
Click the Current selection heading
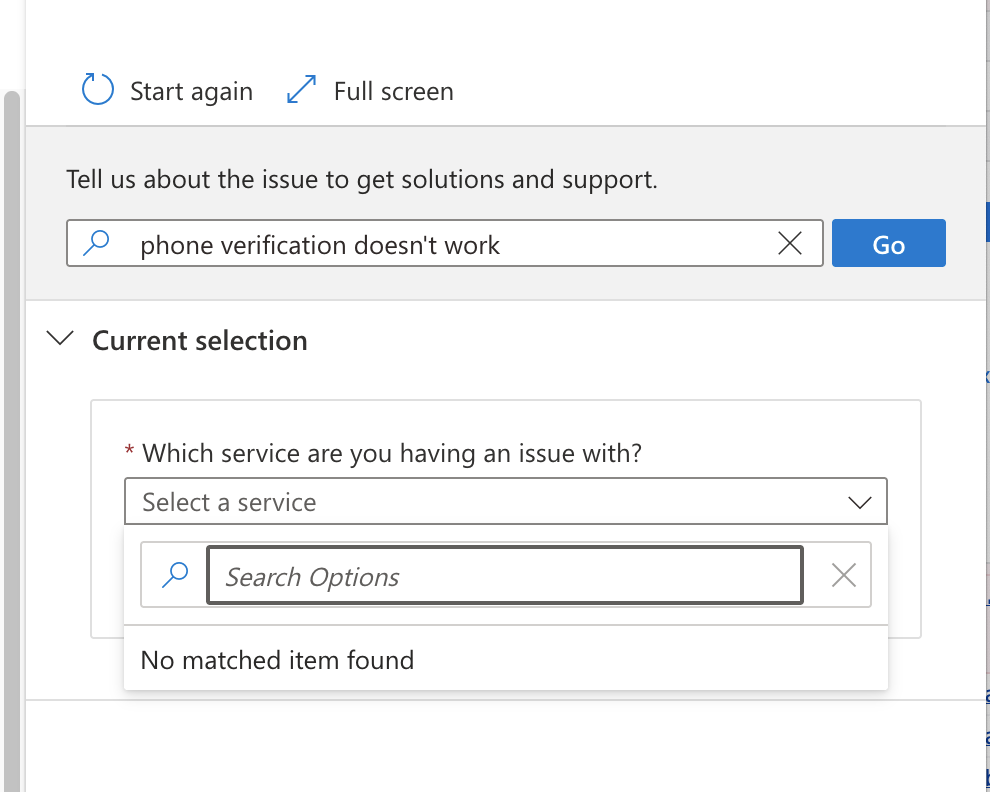[x=199, y=341]
